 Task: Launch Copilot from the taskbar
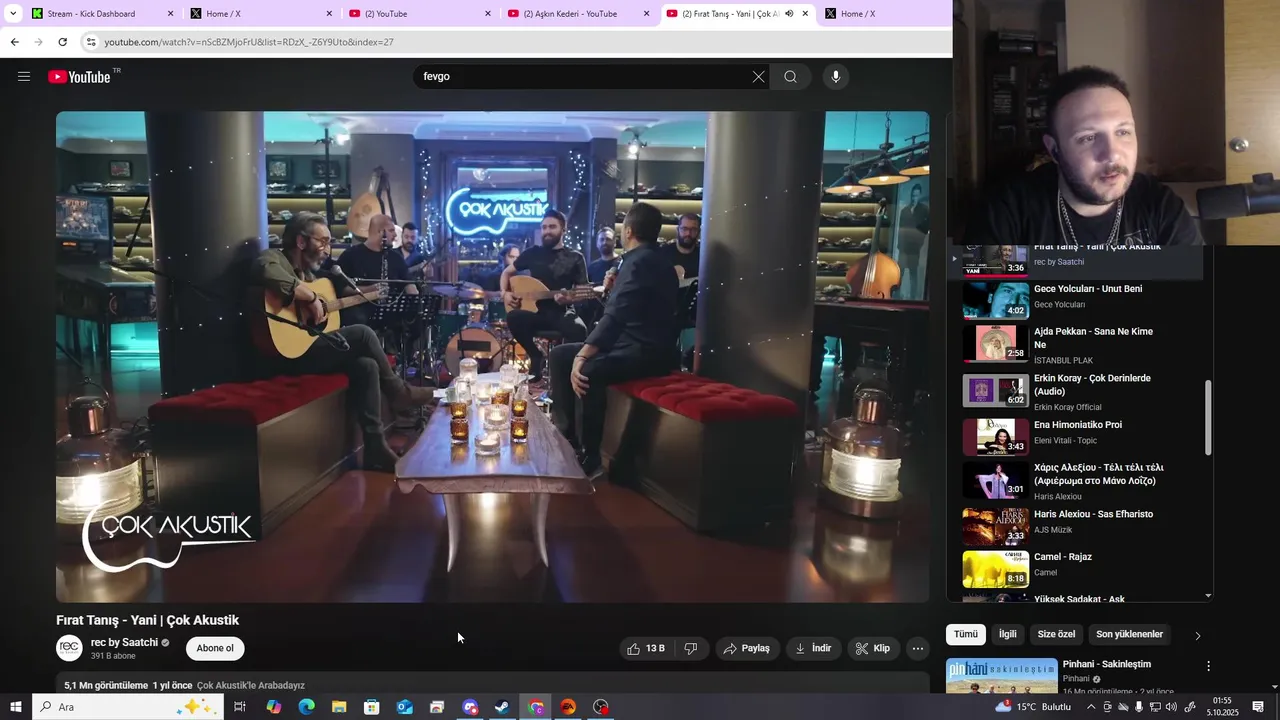pyautogui.click(x=273, y=707)
